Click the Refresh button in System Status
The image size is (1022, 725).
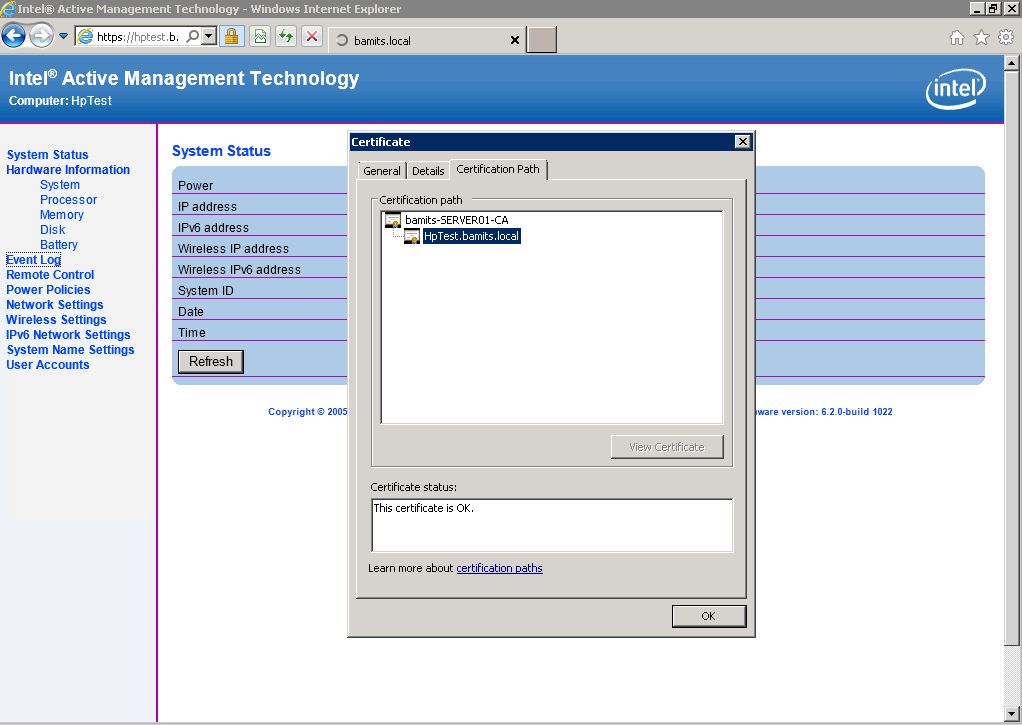[210, 361]
